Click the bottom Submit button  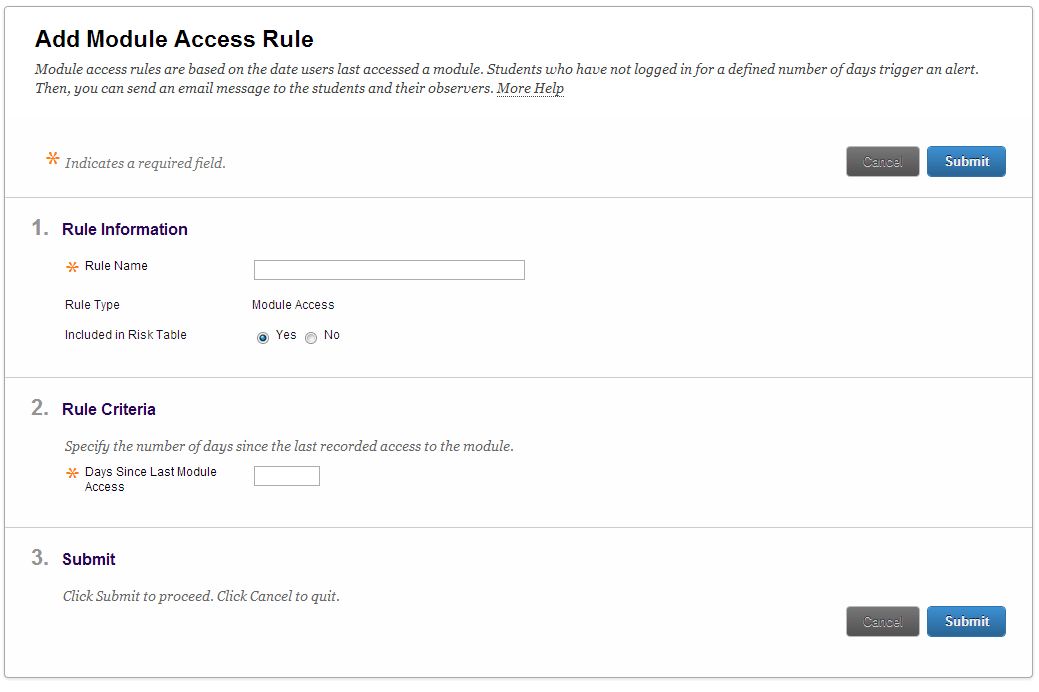coord(965,621)
